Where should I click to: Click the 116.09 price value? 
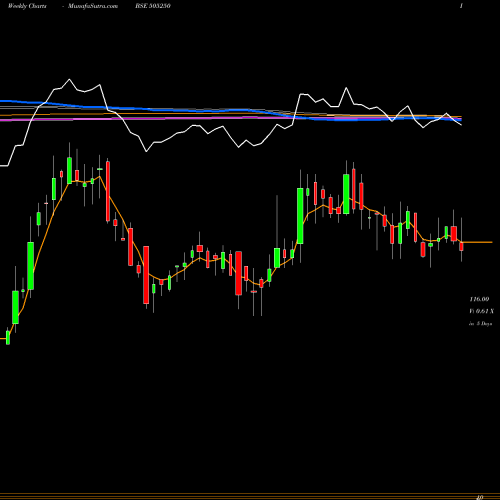tap(479, 299)
